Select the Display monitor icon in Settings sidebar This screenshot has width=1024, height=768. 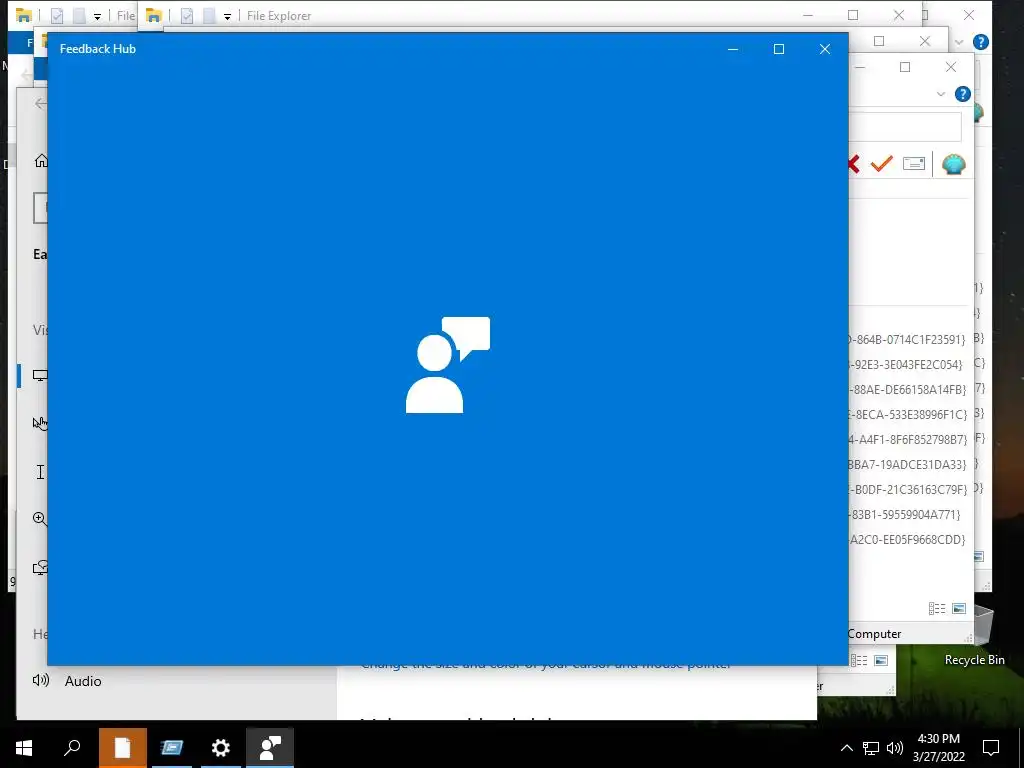tap(40, 376)
